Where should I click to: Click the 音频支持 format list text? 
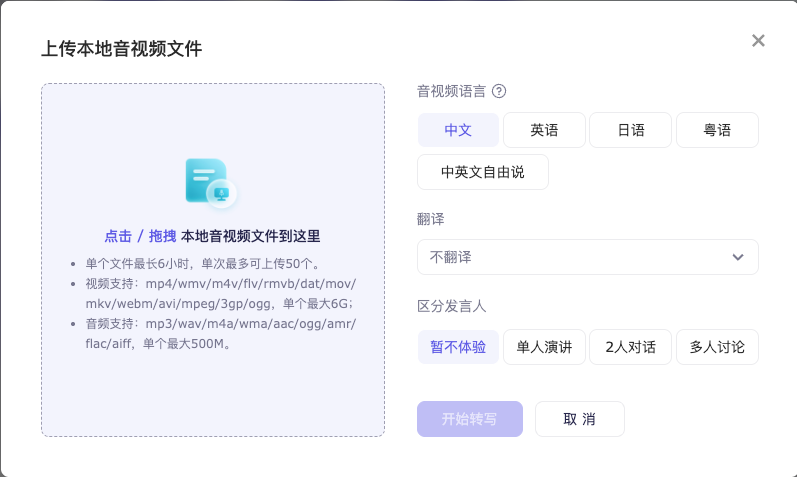220,334
